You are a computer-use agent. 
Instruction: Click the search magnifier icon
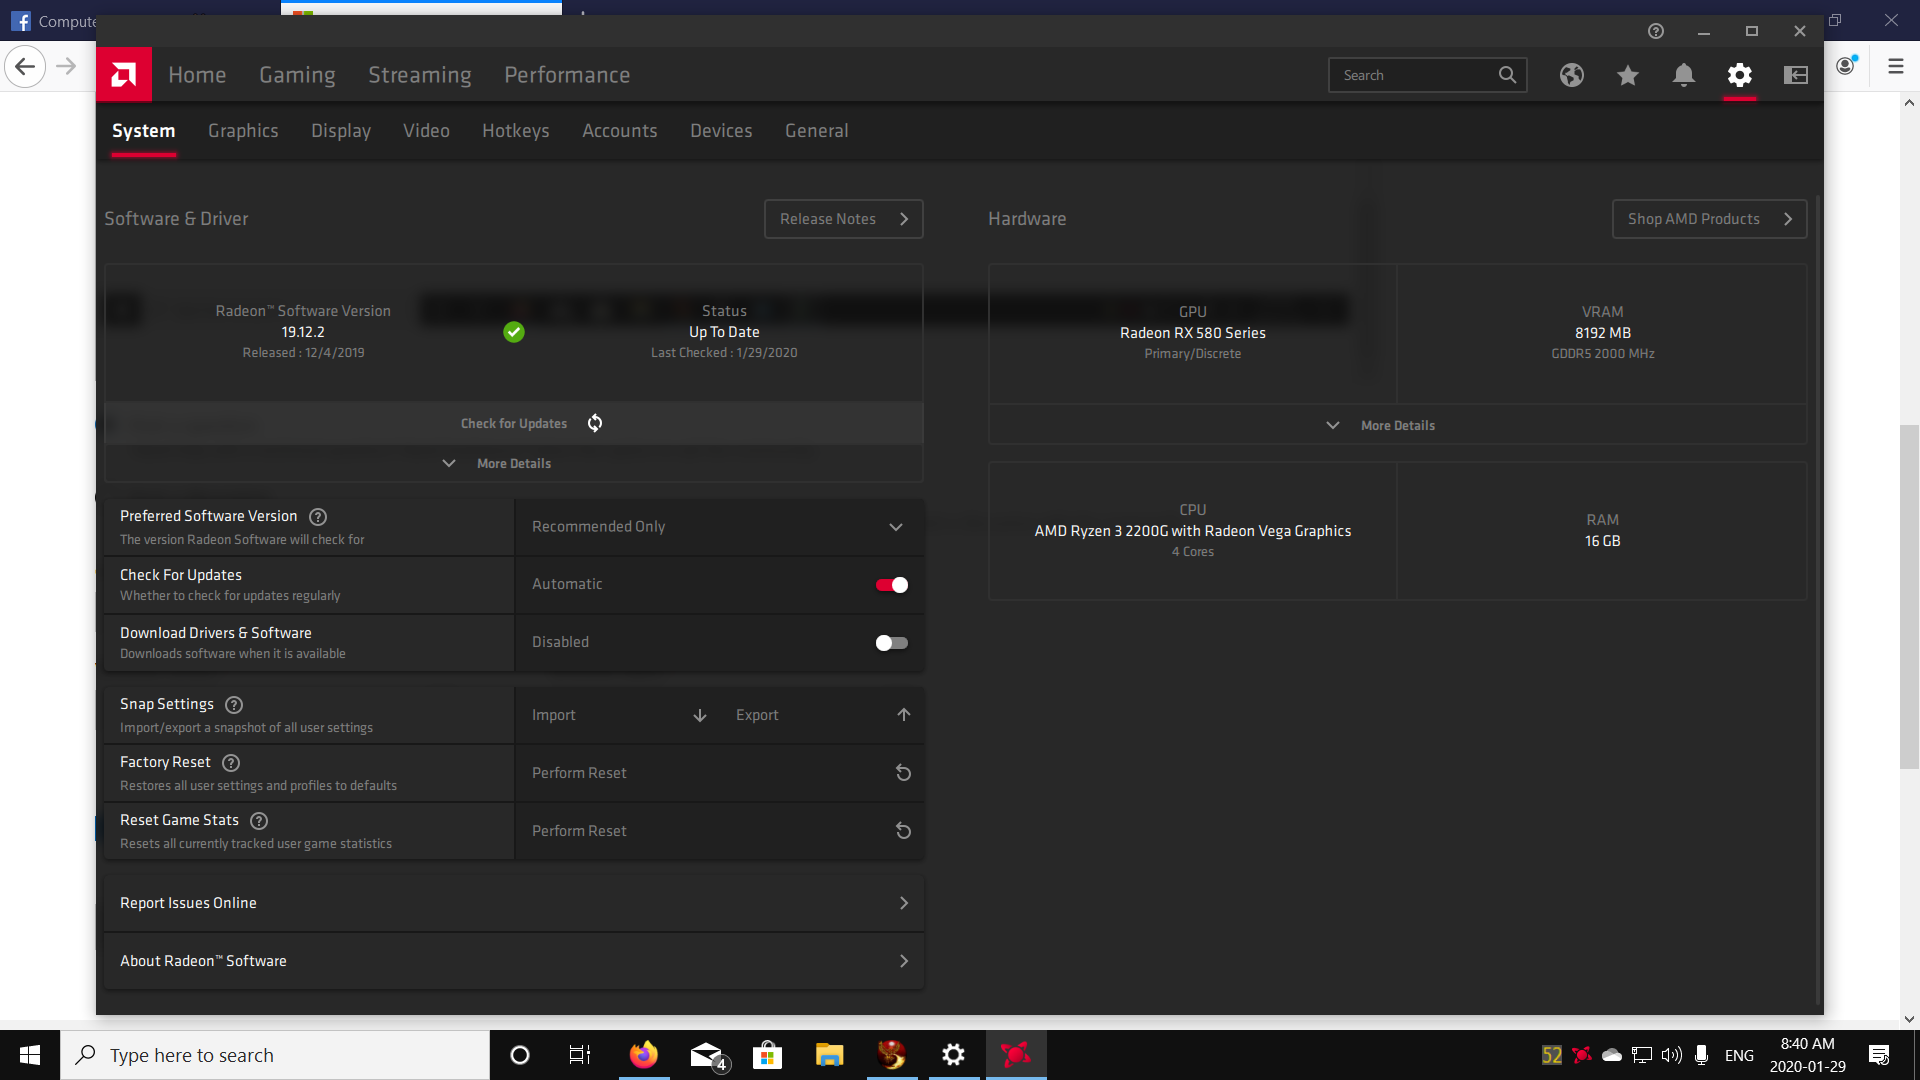tap(1507, 75)
